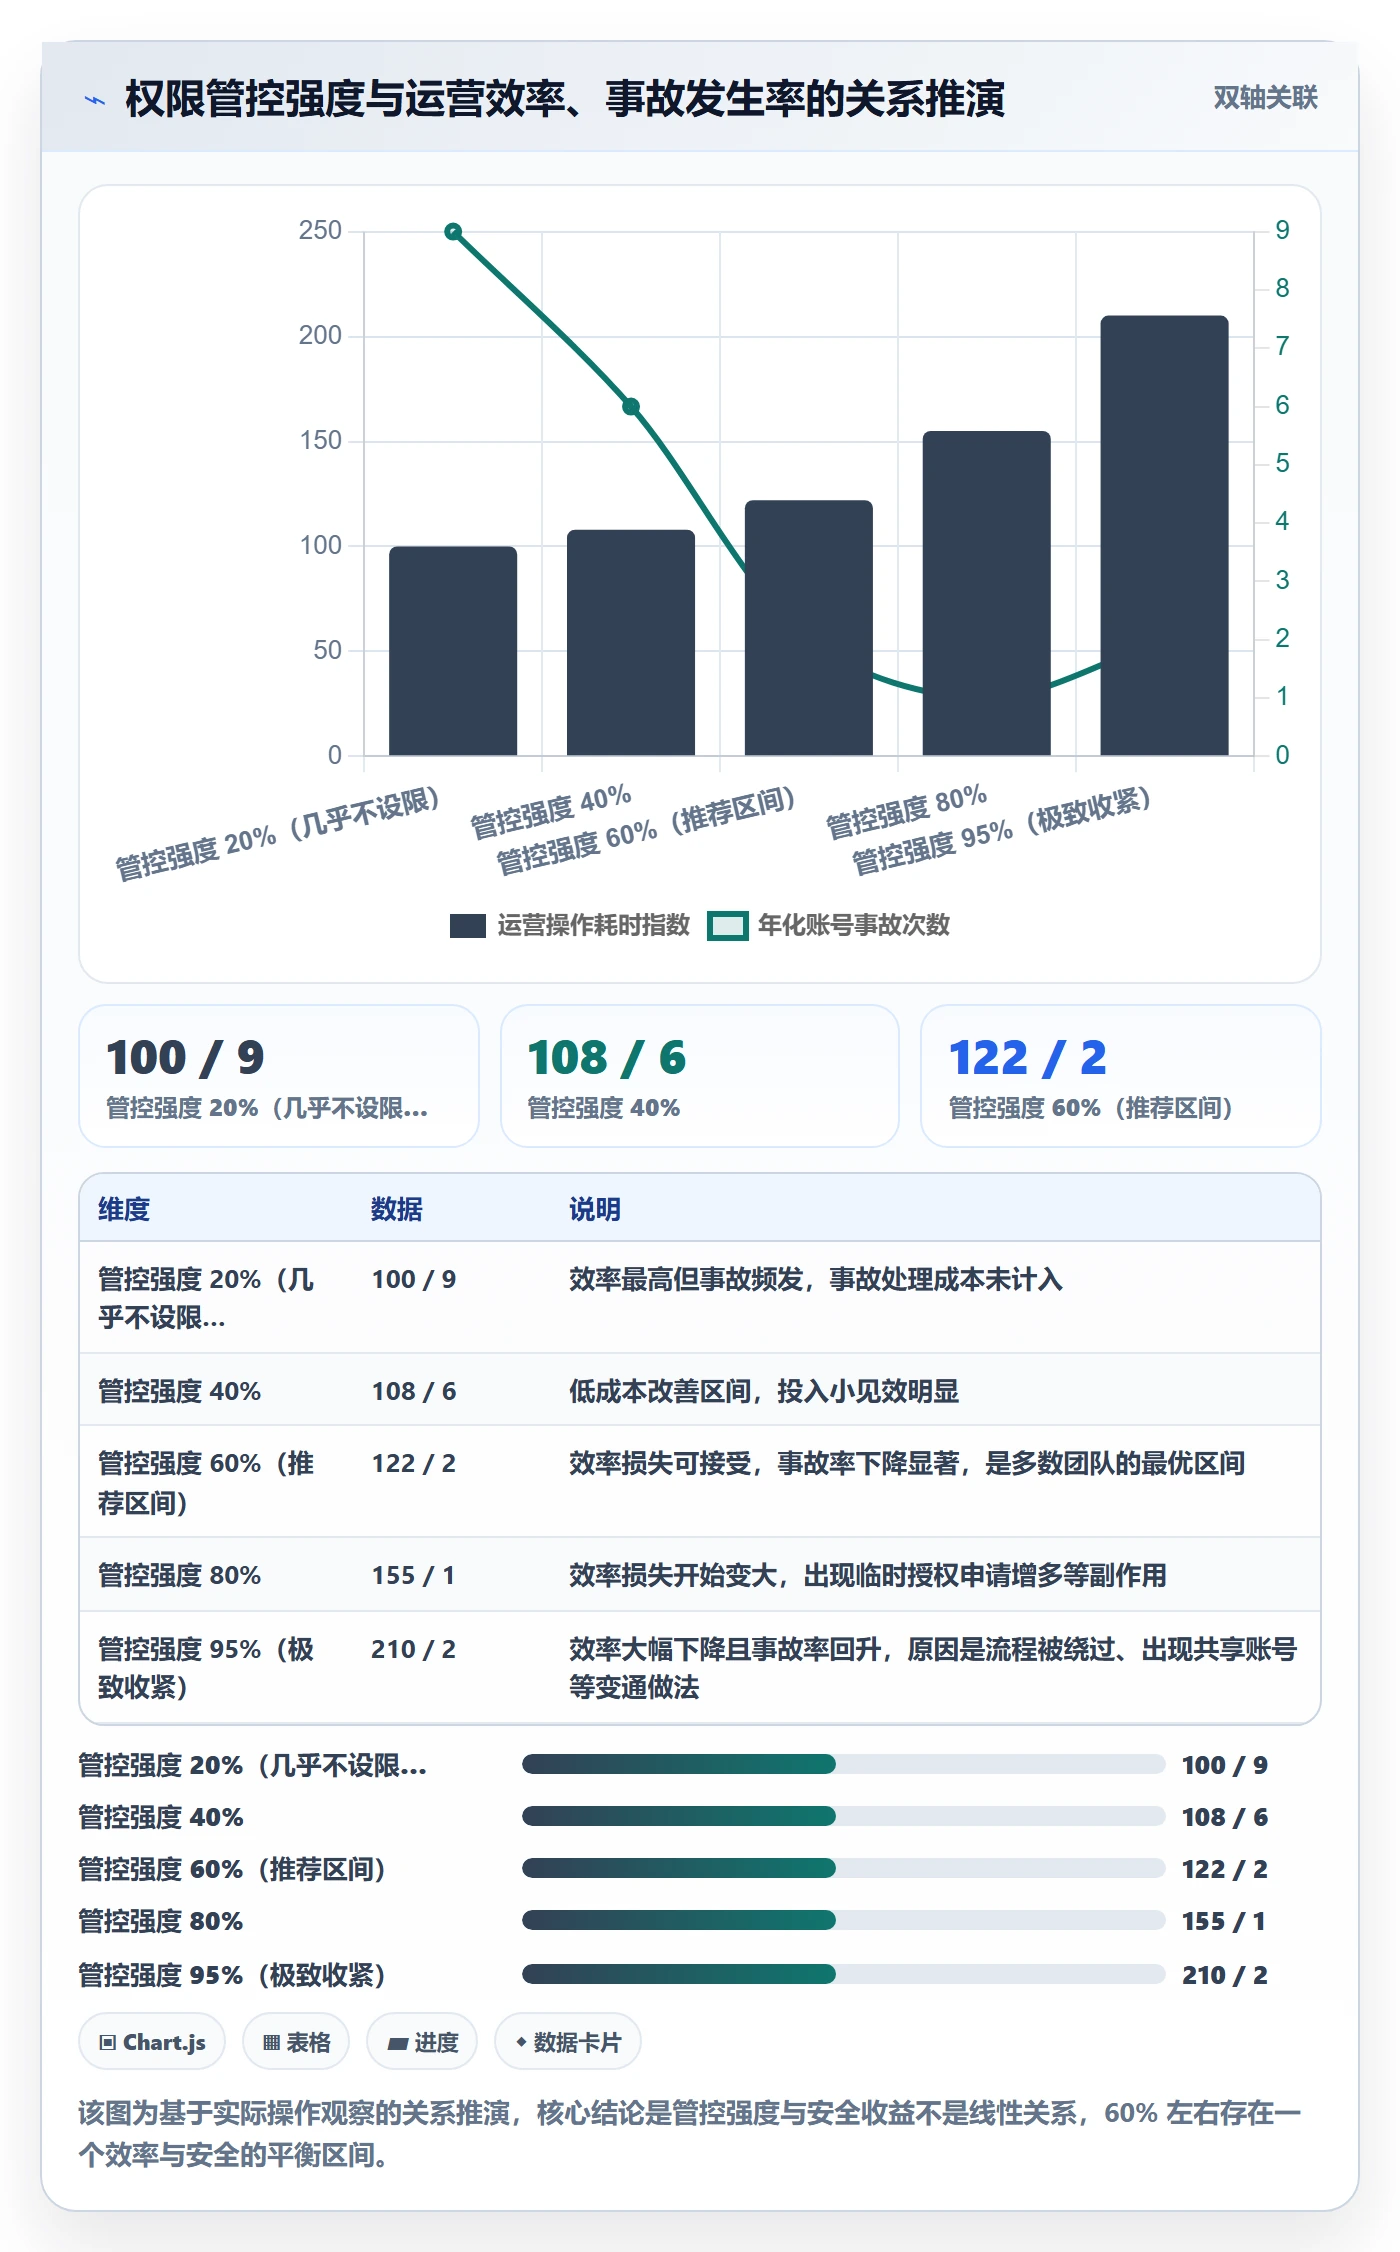Click the footnote text about 平衡区间
Screen dimensions: 1400x2252
[x=689, y=2133]
